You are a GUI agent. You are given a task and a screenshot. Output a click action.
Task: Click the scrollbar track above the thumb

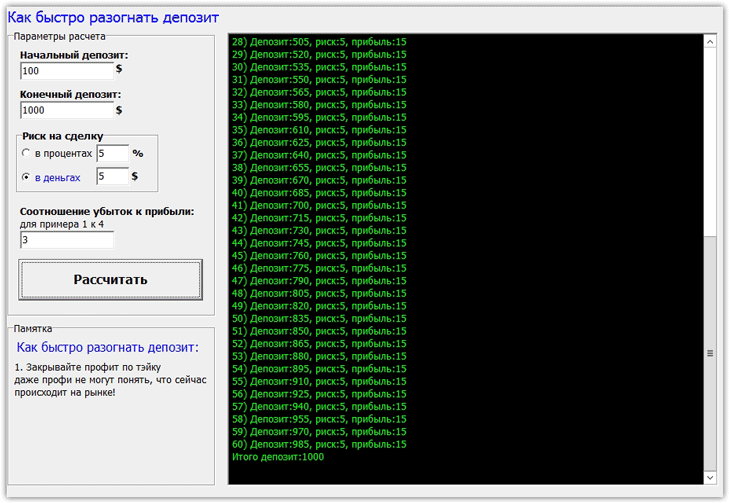(x=710, y=140)
